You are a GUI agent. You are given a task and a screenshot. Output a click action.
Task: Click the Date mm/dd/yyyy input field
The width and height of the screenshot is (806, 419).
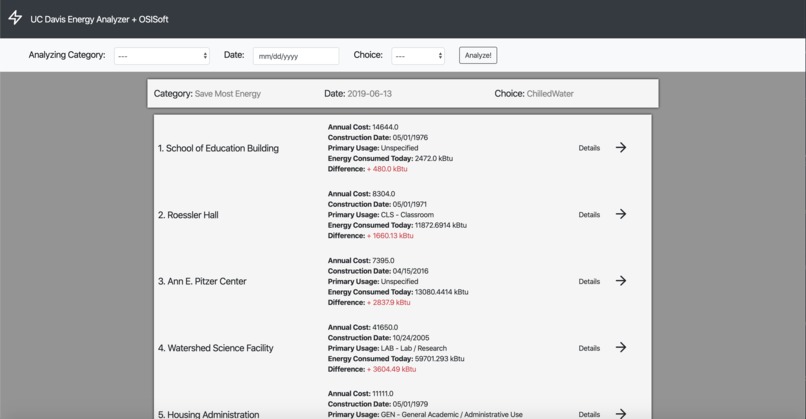point(296,56)
